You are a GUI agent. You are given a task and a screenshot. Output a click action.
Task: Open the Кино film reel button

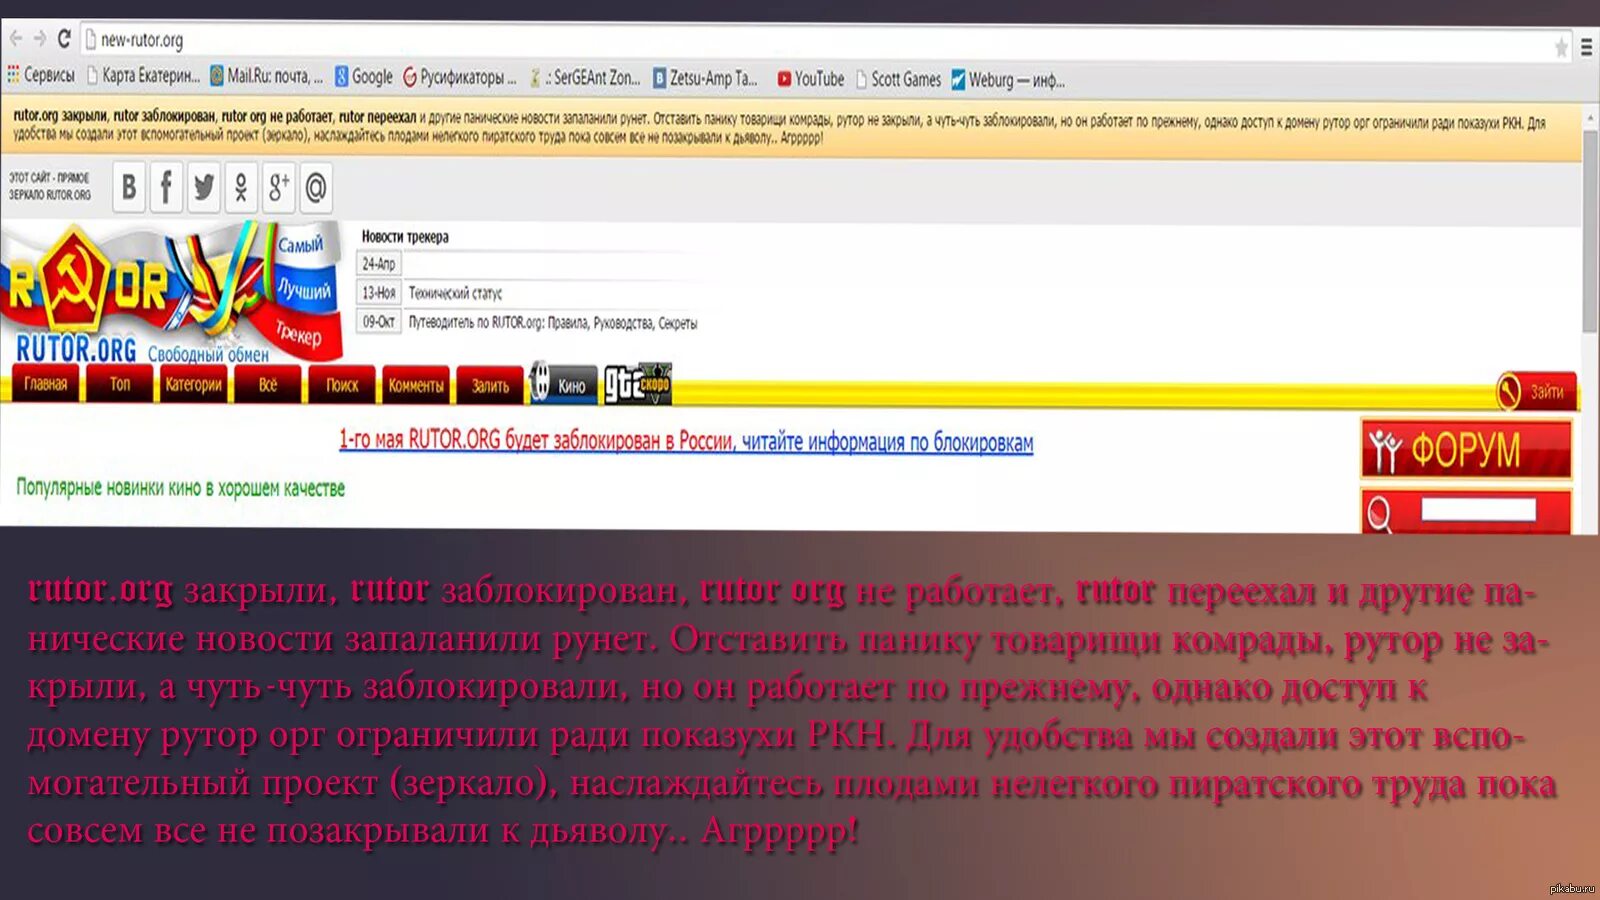pyautogui.click(x=563, y=385)
